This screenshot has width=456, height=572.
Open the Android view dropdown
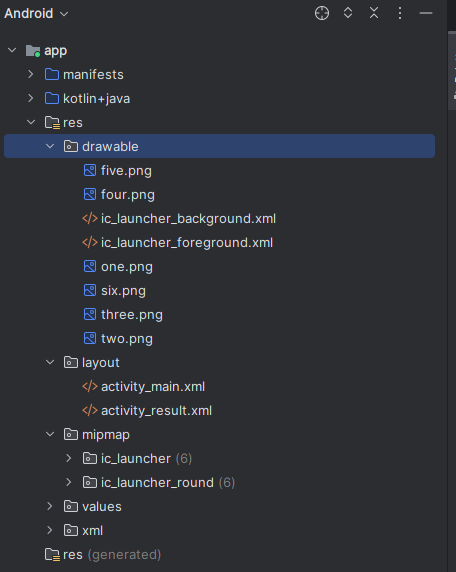pos(36,13)
